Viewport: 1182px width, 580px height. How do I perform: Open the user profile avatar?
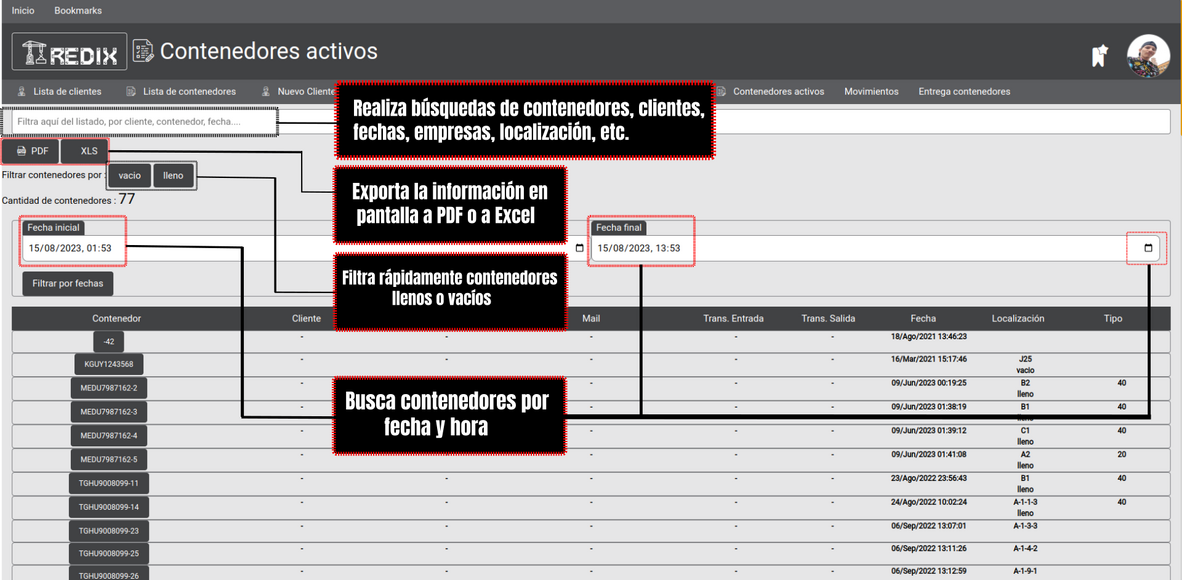[1148, 56]
